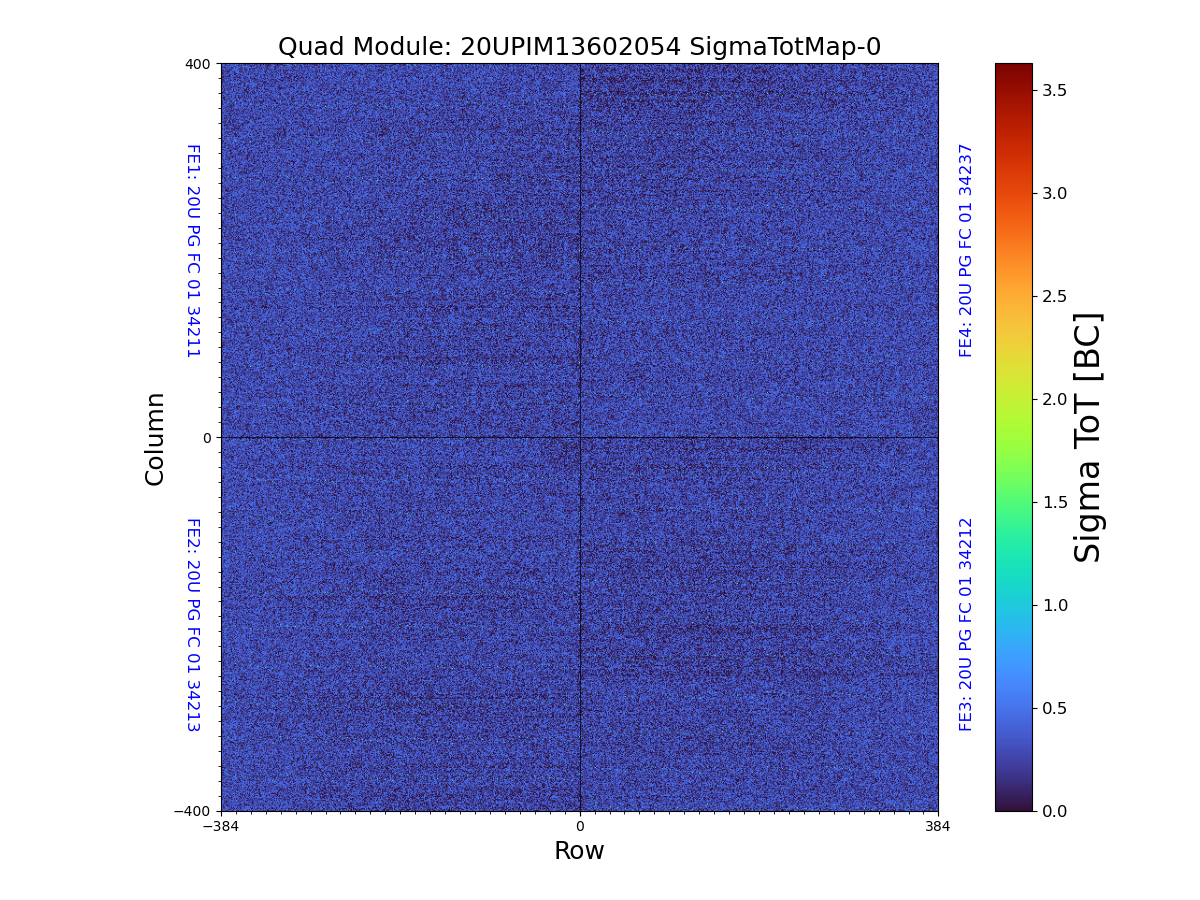Click the 3.5 tick label on colorbar
Image resolution: width=1200 pixels, height=900 pixels.
(1055, 90)
